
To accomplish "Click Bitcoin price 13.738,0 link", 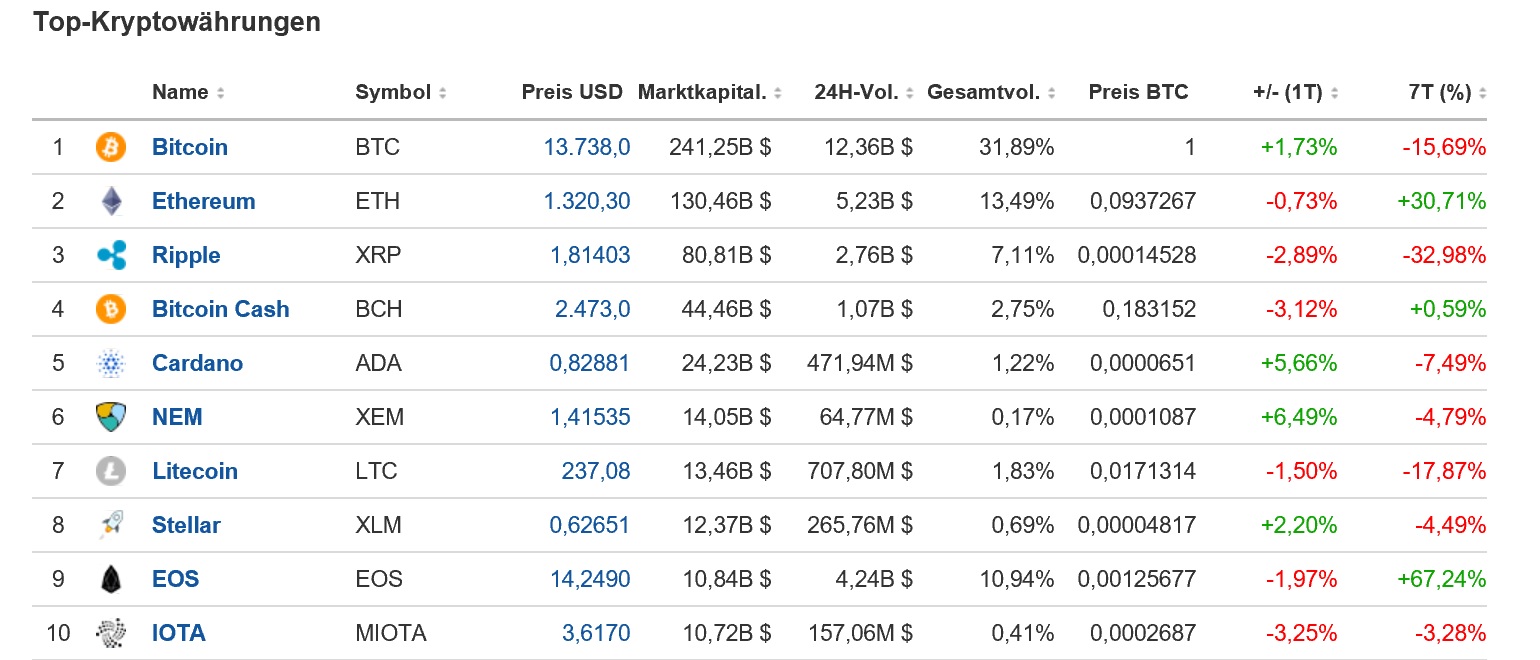I will tap(587, 148).
